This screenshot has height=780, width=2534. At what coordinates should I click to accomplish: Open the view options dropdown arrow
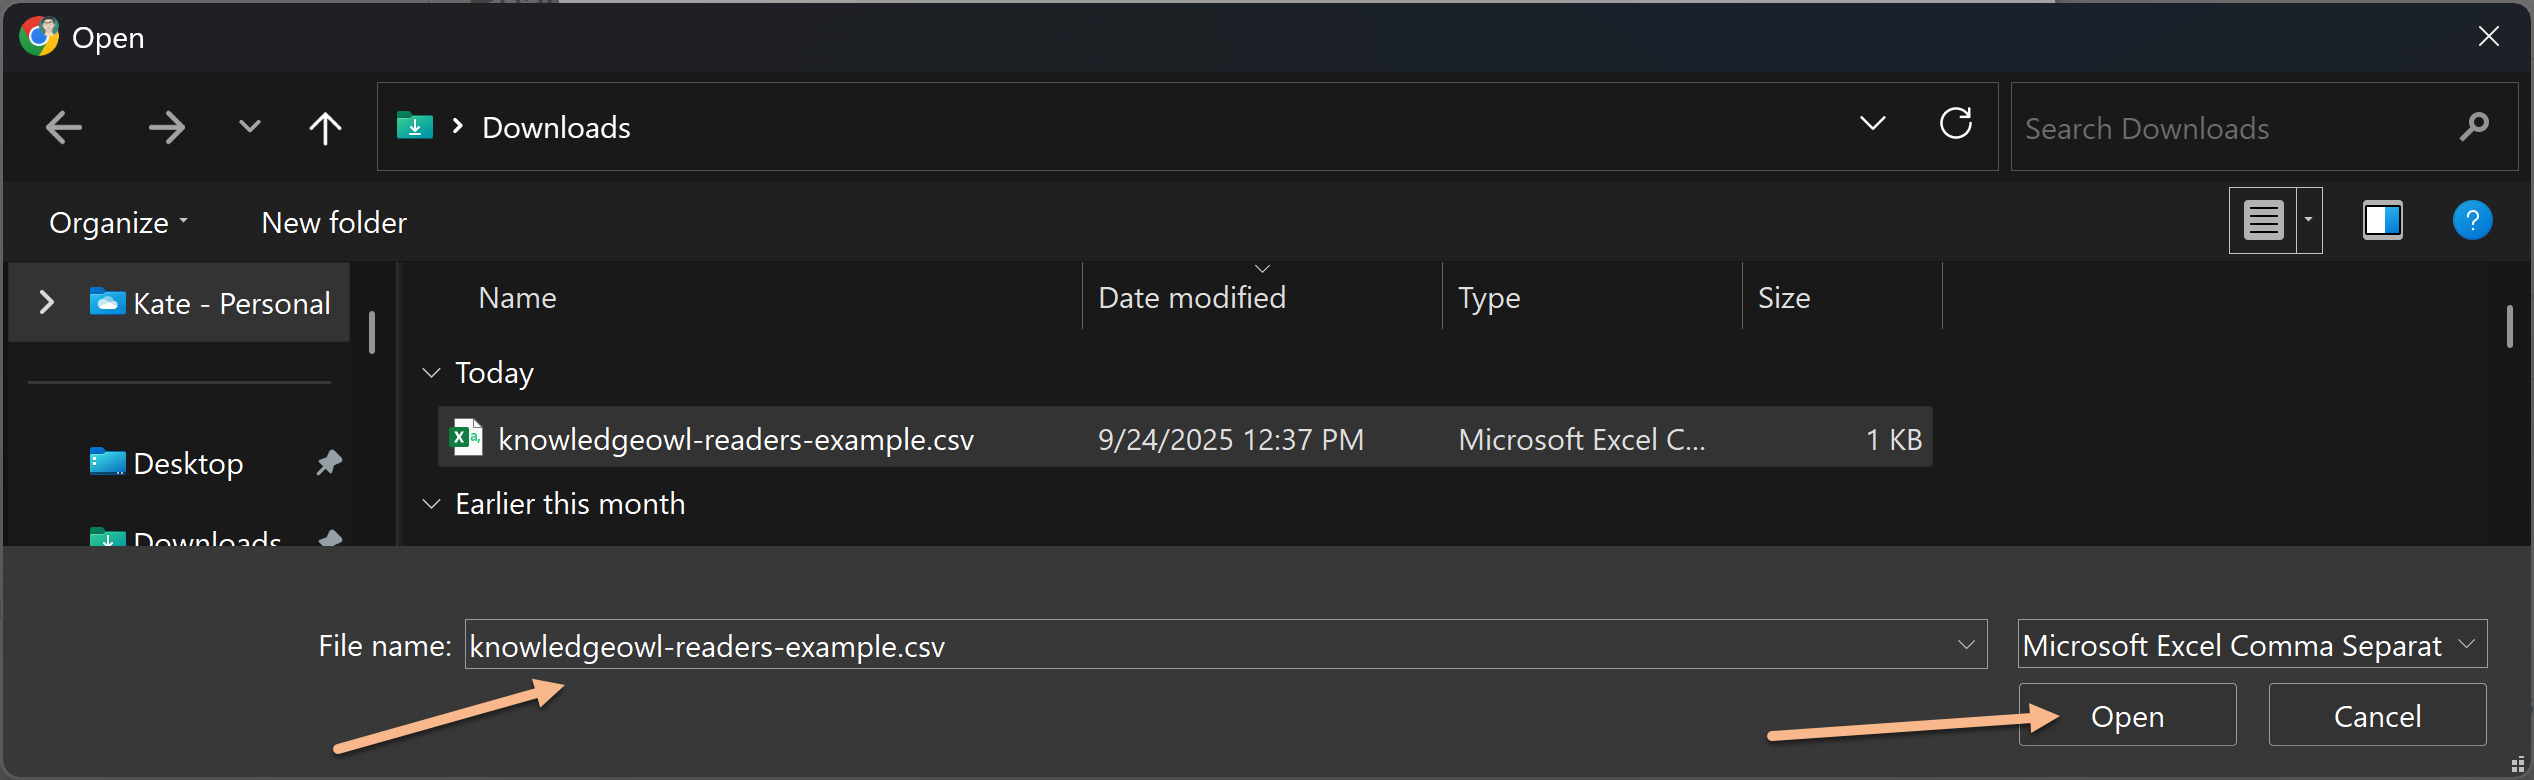[x=2309, y=220]
